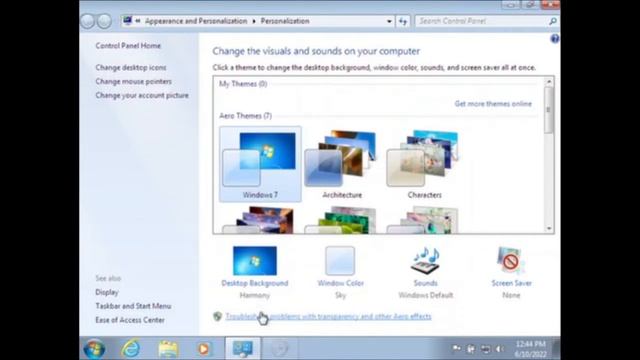Screen dimensions: 640x360
Task: Click the network tray icon
Action: coord(485,349)
